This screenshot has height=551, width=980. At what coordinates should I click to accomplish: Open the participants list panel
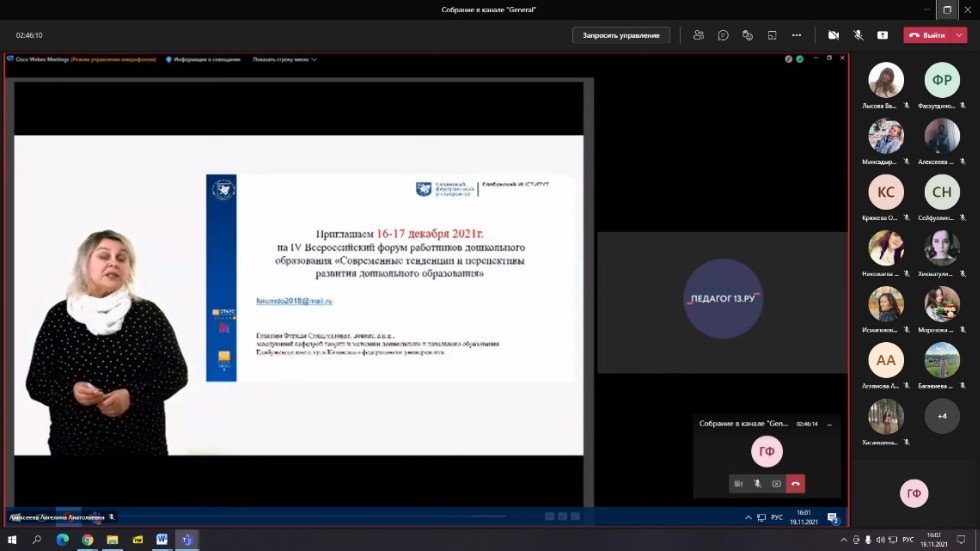point(699,35)
